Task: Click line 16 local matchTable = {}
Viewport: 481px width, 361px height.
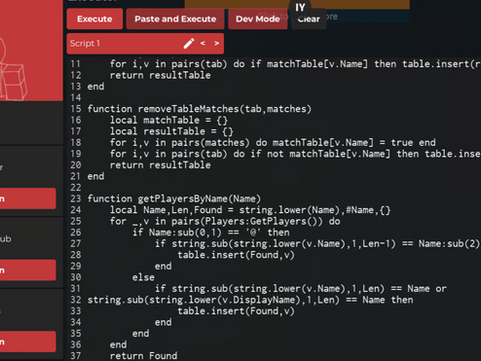Action: click(x=169, y=120)
